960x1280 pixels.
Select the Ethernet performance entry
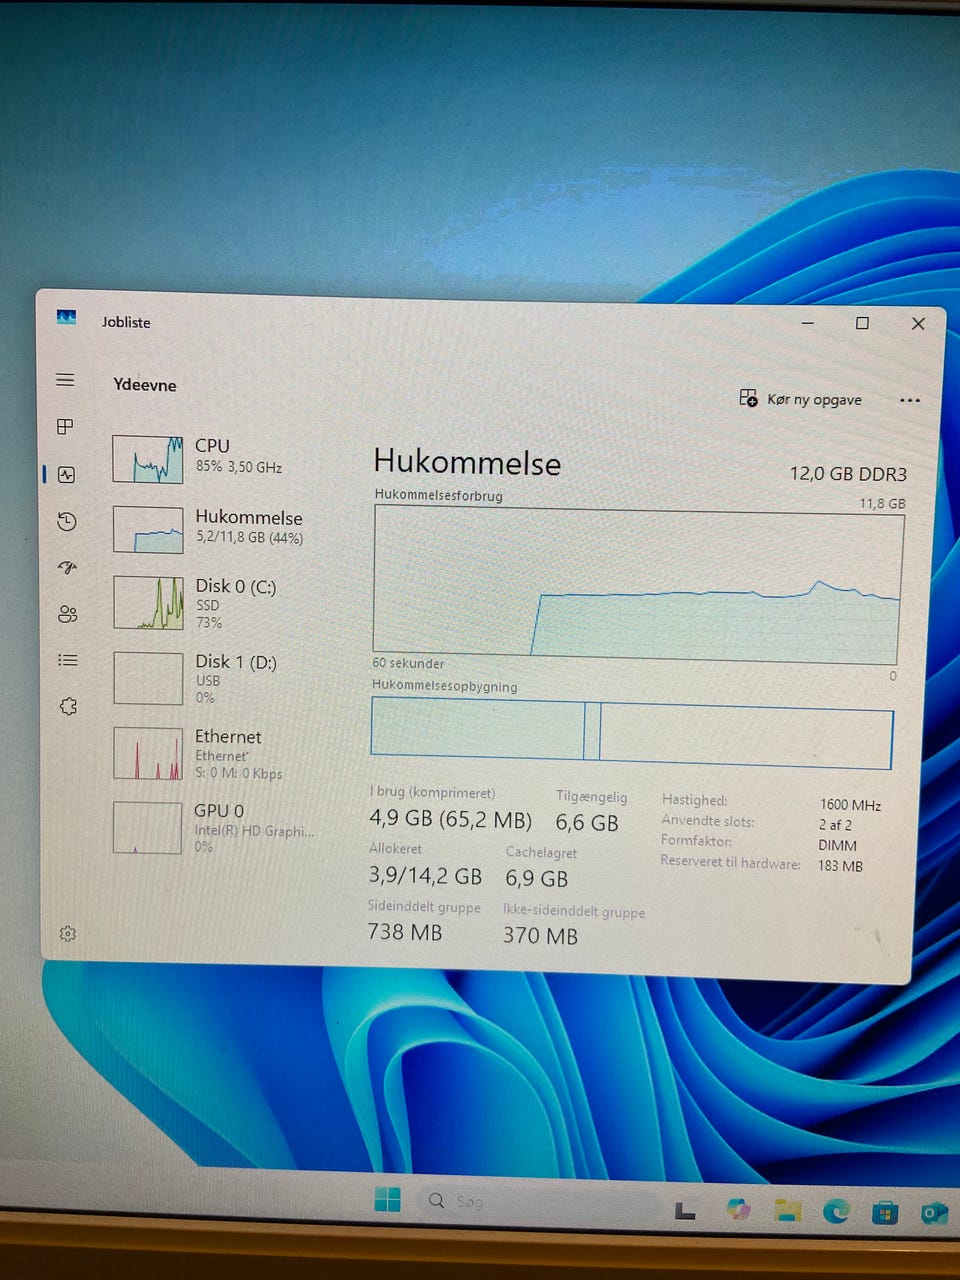click(215, 754)
